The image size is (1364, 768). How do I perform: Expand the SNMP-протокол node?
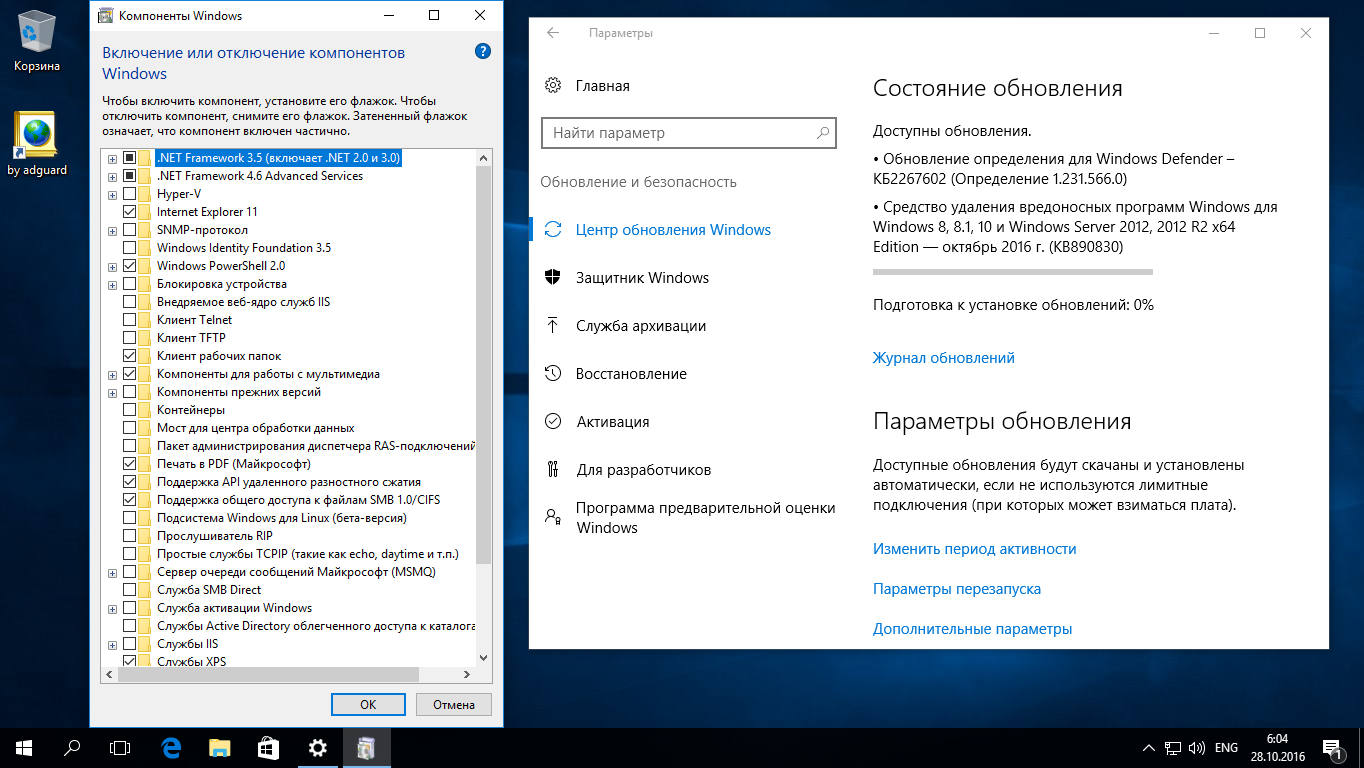pyautogui.click(x=112, y=230)
